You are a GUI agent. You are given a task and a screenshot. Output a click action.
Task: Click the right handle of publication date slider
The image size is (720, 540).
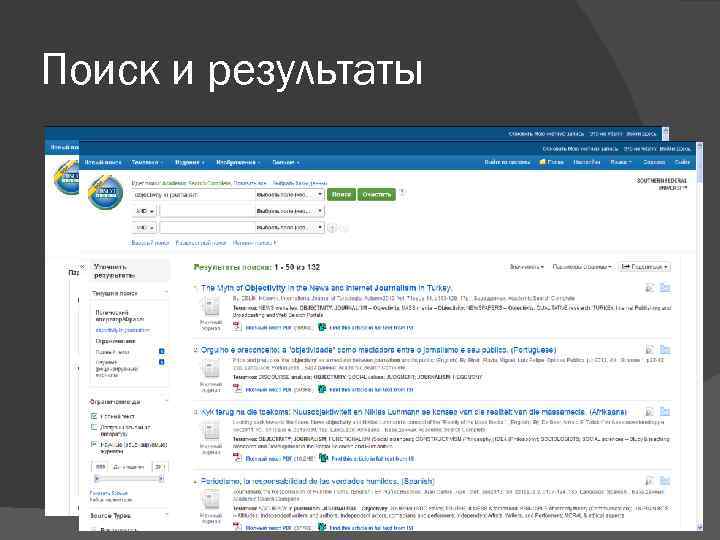coord(161,478)
